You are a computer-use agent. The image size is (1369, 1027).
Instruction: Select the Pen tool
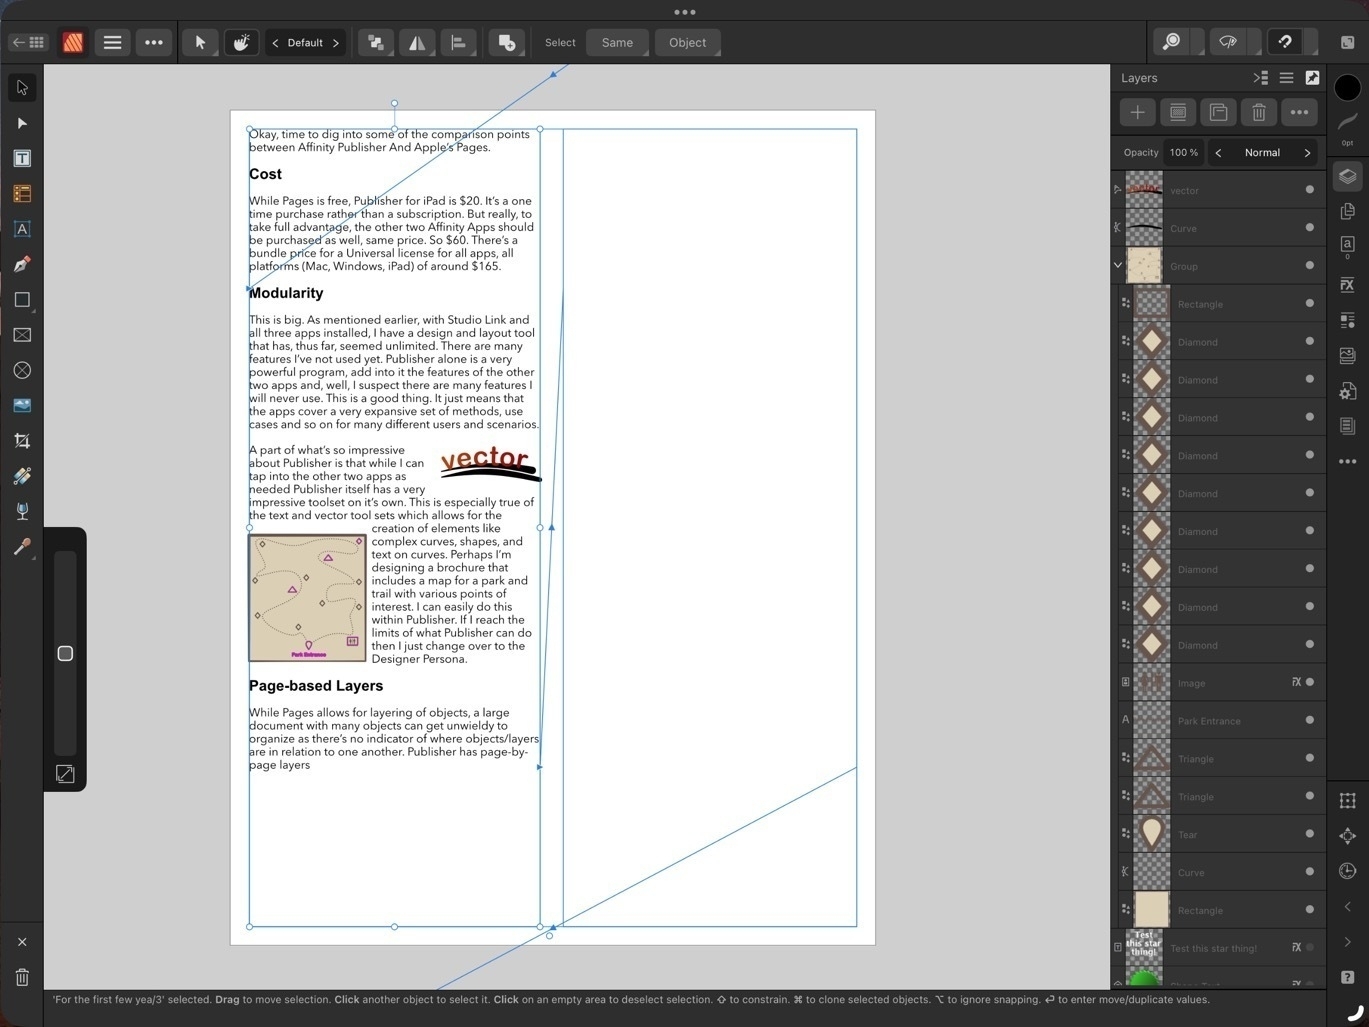point(21,264)
